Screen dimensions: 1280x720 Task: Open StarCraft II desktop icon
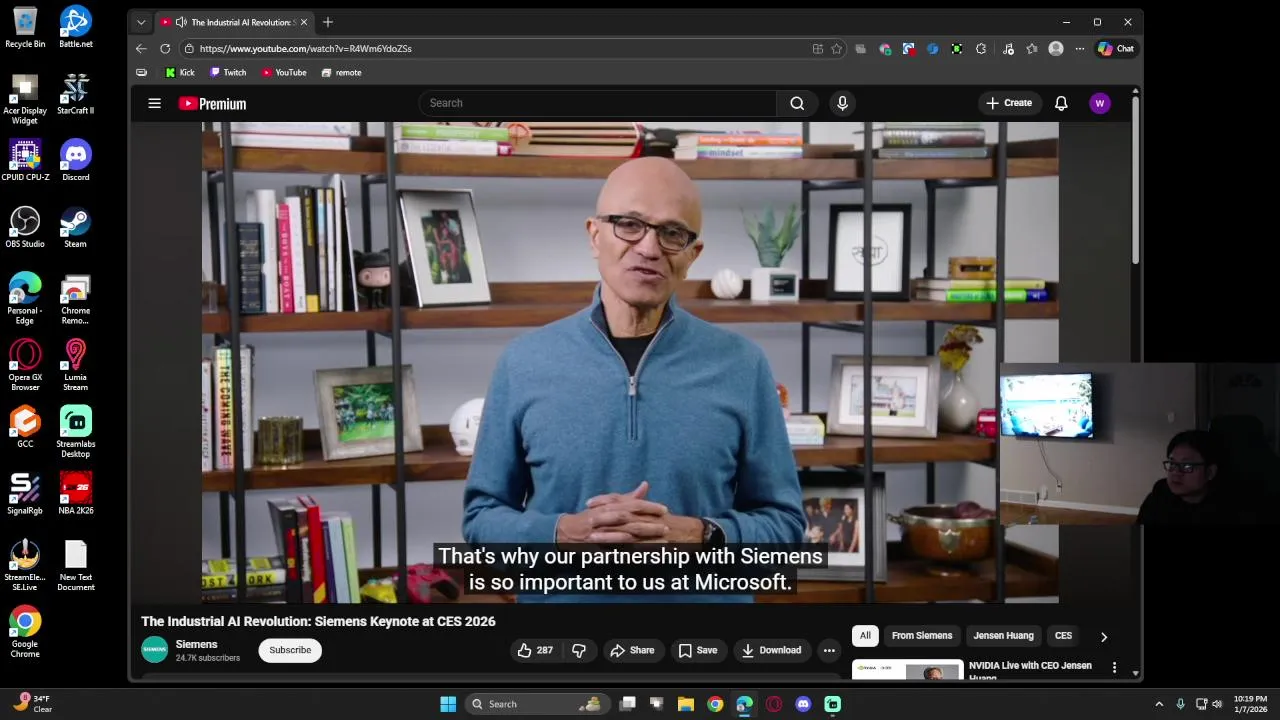pos(76,94)
